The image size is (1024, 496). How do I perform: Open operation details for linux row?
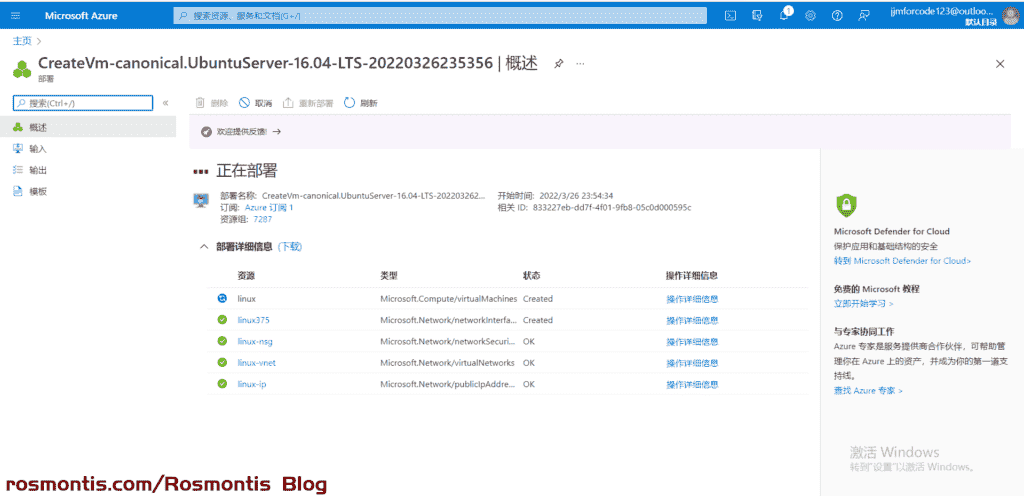692,299
